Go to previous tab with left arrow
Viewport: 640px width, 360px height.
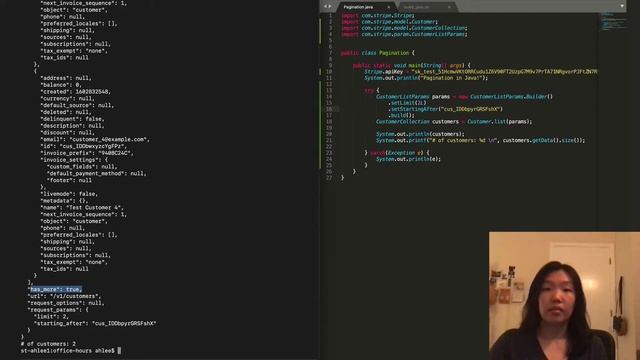325,7
